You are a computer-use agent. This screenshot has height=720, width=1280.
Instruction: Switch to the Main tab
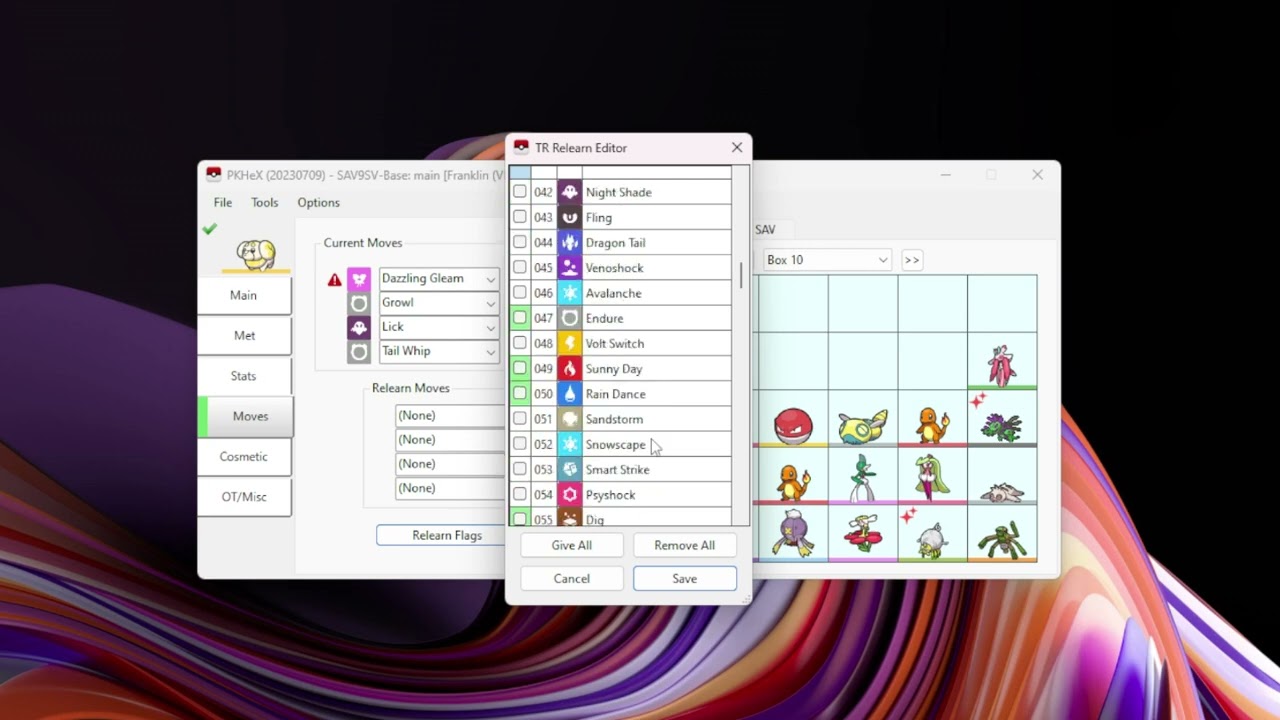click(x=244, y=295)
